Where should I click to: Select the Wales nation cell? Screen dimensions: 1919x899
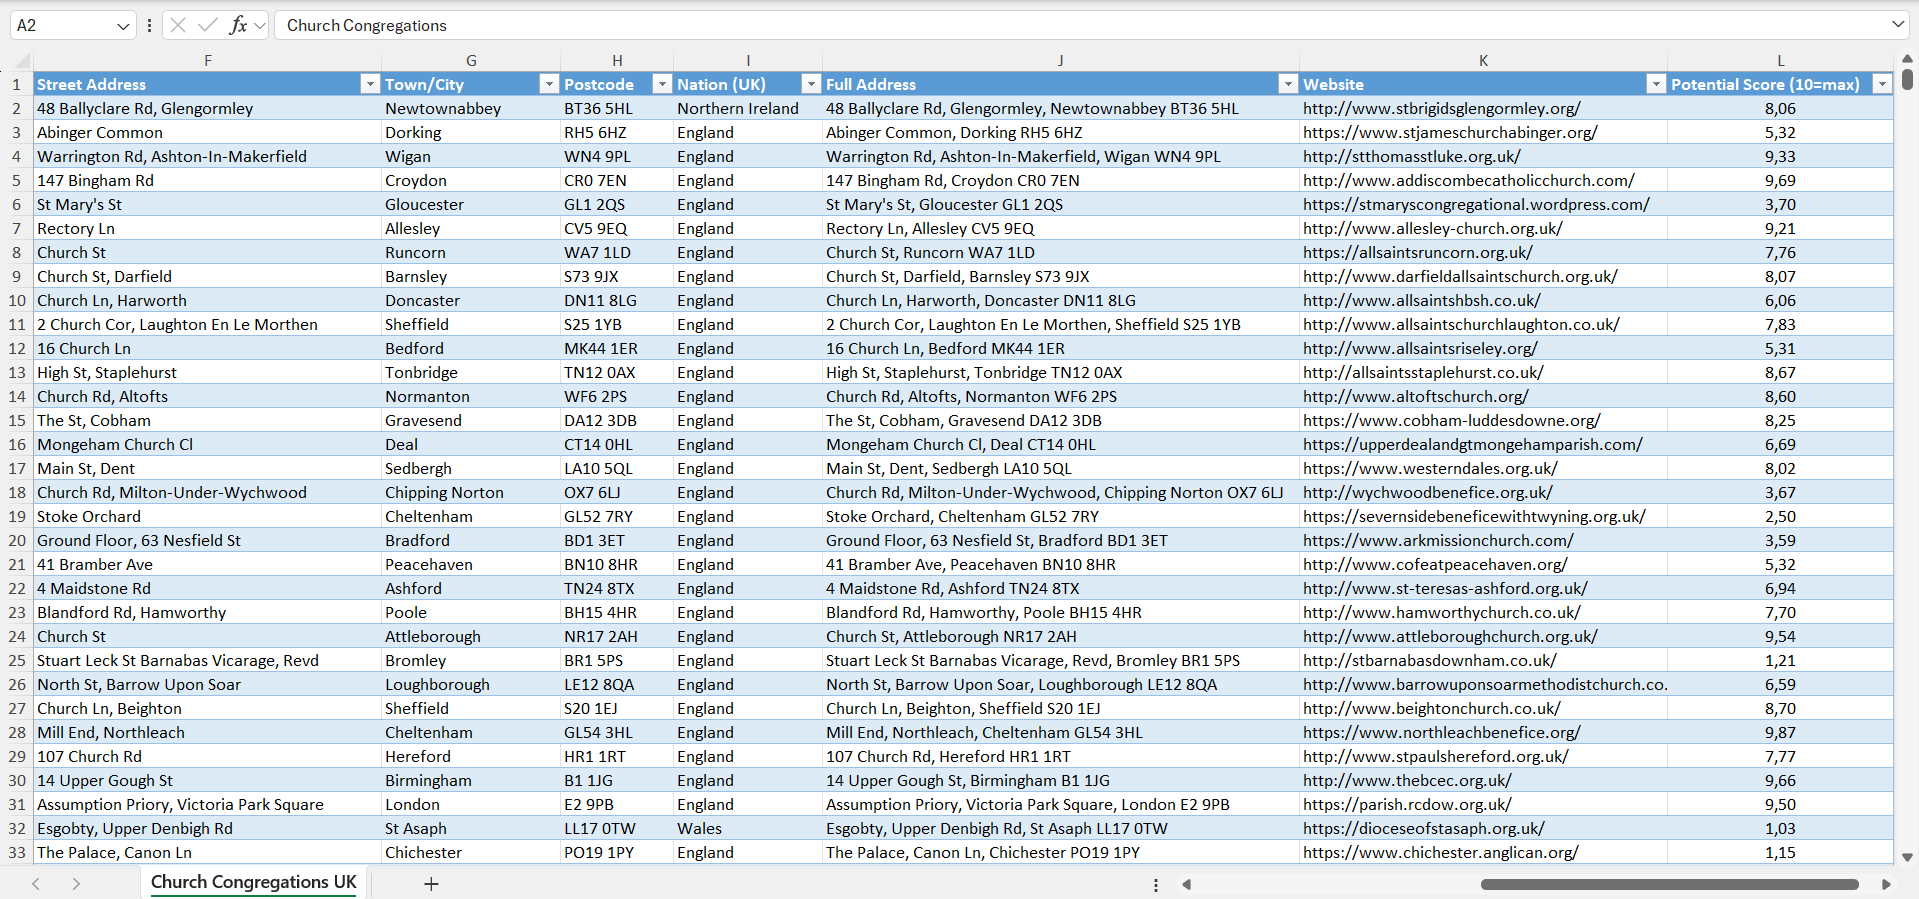point(748,829)
